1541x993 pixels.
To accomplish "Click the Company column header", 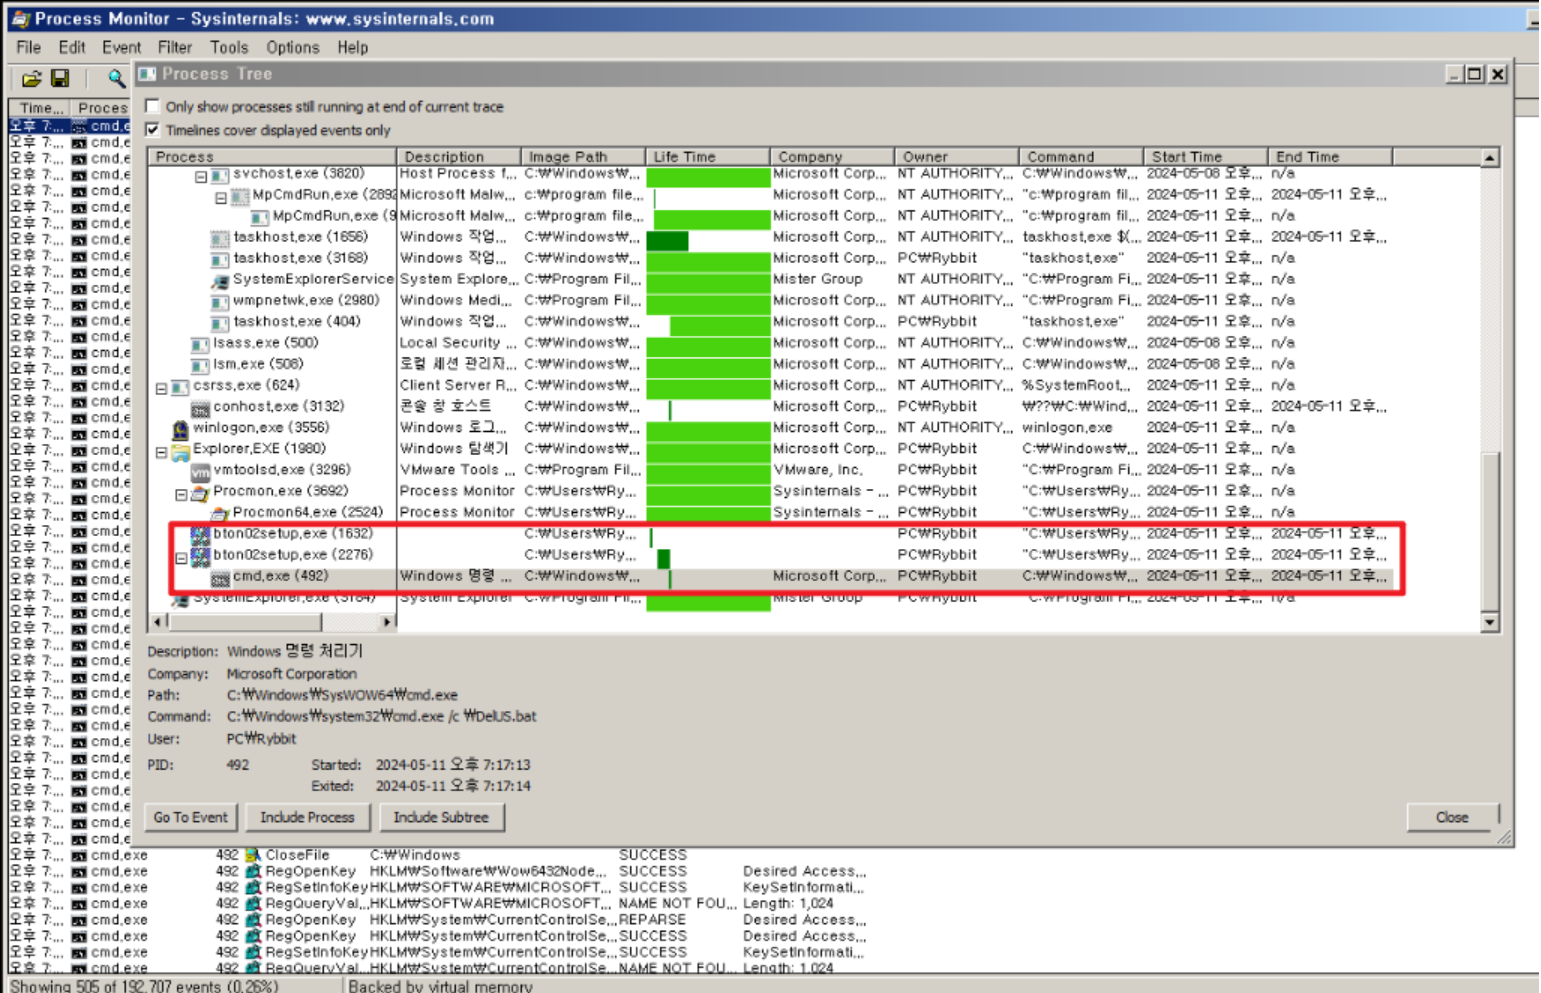I will (x=832, y=156).
